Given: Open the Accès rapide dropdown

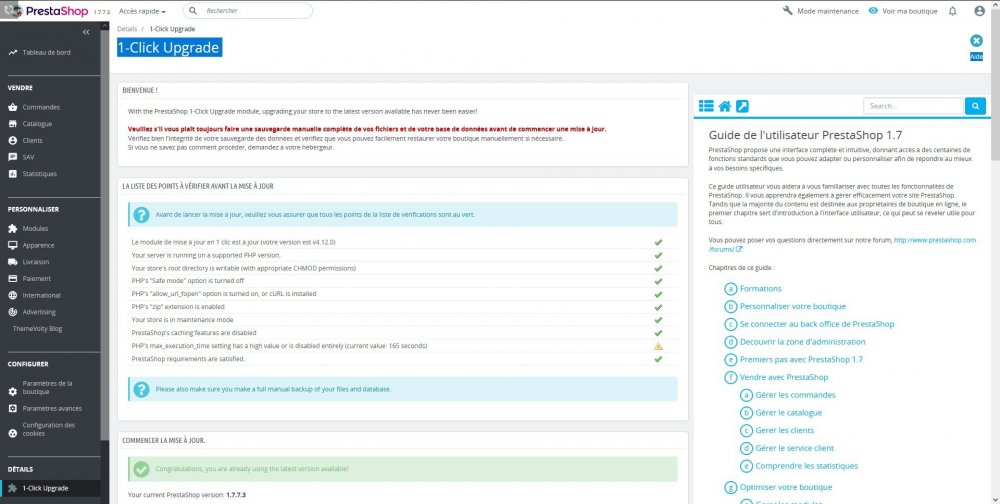Looking at the screenshot, I should click(x=142, y=11).
